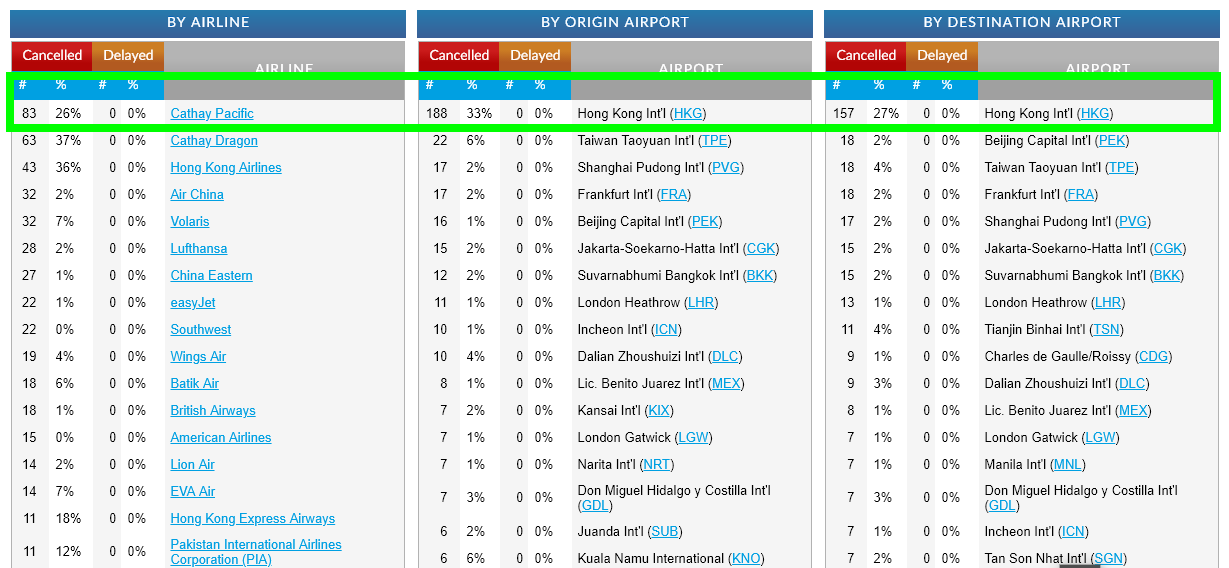Open FRA link in origin airport table
1229x568 pixels.
pos(673,195)
